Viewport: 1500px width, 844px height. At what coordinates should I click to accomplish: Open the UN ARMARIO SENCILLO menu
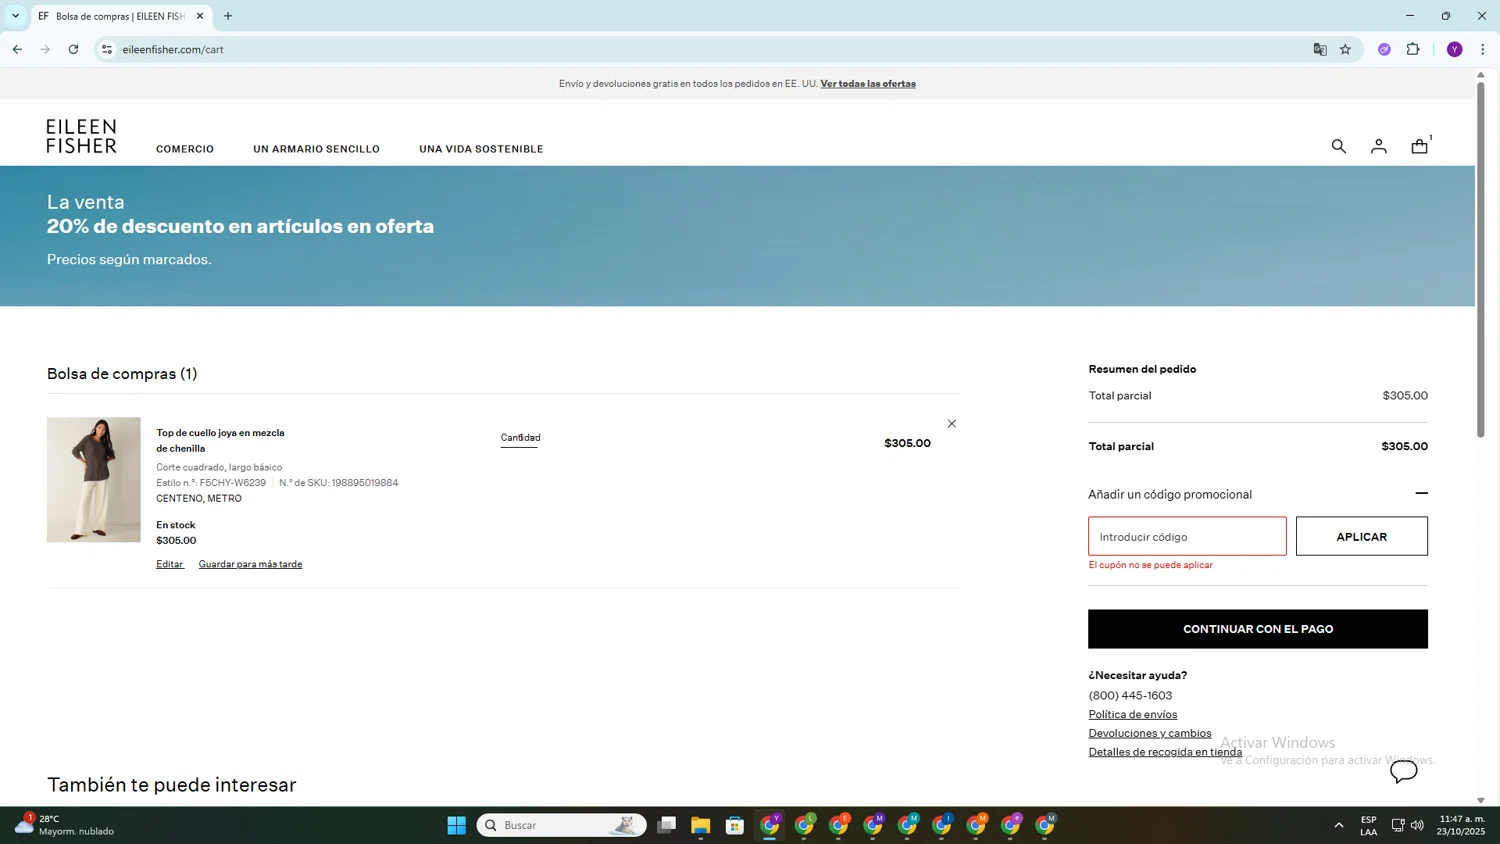click(316, 149)
